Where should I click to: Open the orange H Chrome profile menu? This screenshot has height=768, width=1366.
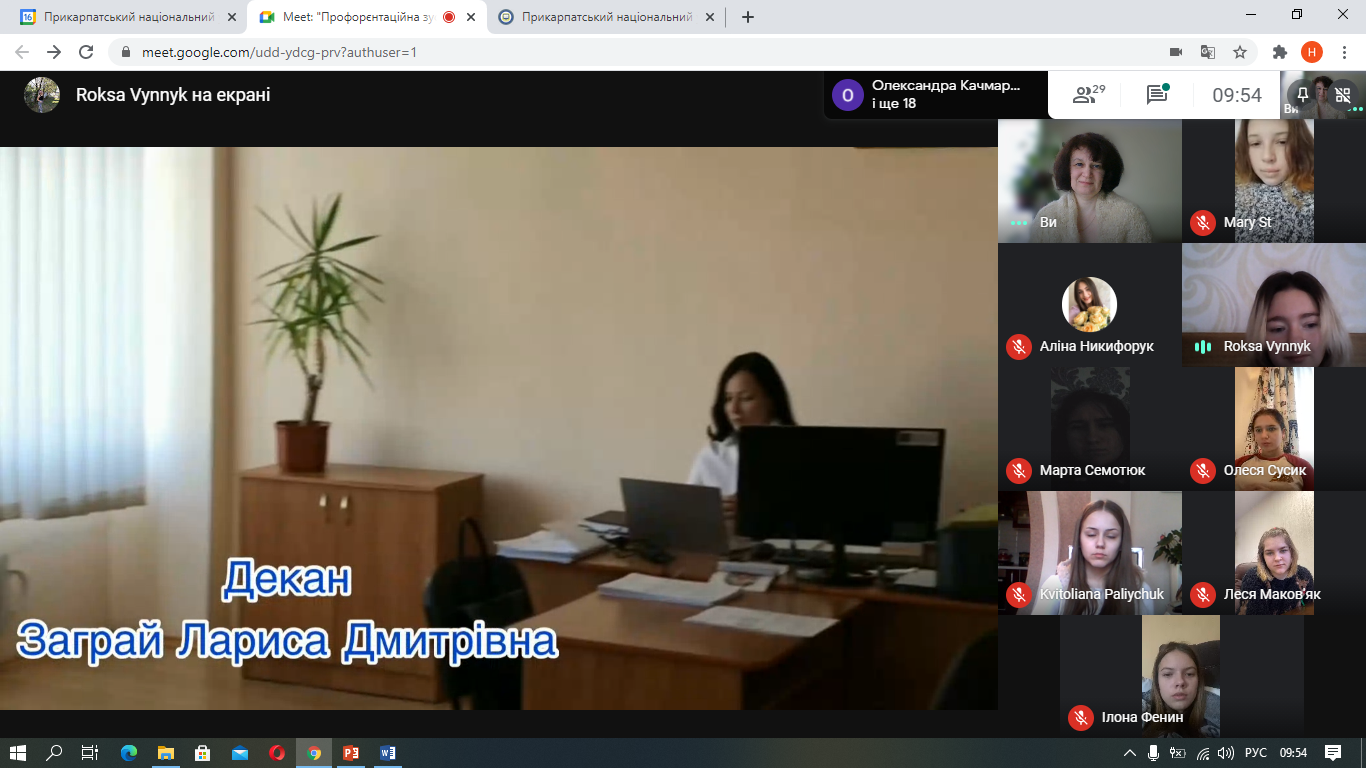[1311, 52]
